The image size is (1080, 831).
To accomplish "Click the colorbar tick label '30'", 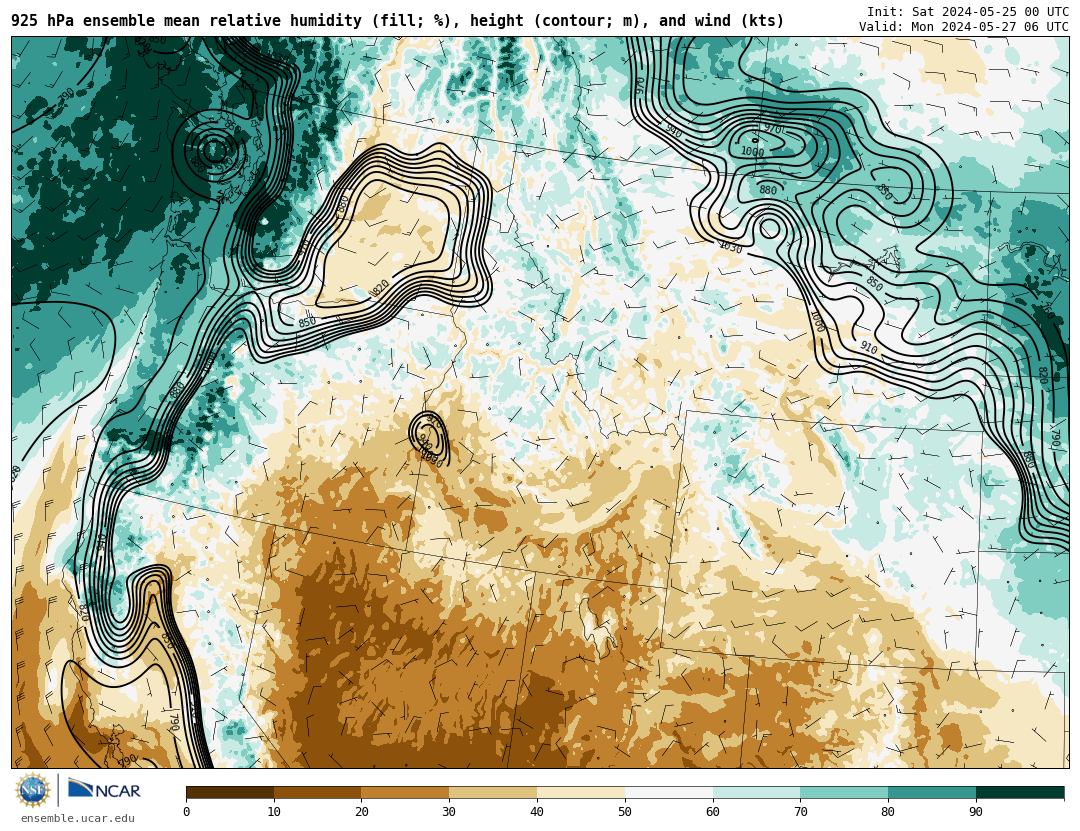I will click(x=449, y=812).
